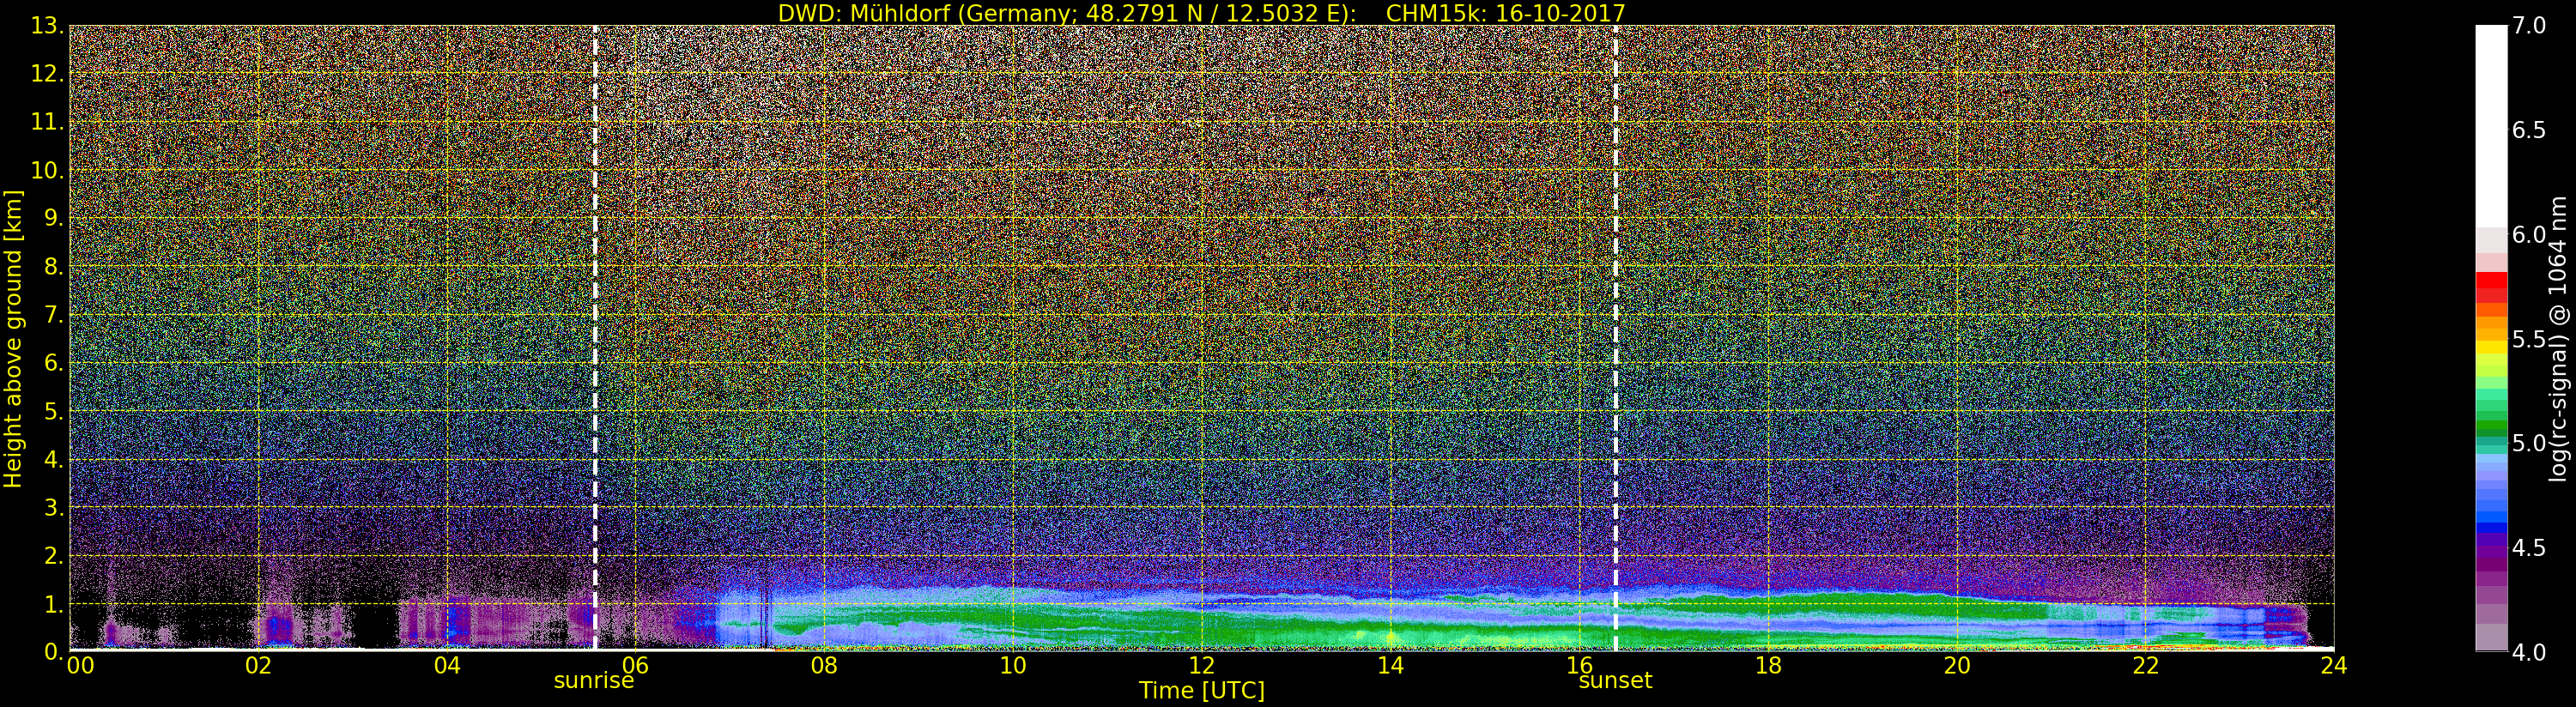Click the 'CHM15k: 16-10-2017' title text
The image size is (2576, 707).
(1505, 13)
